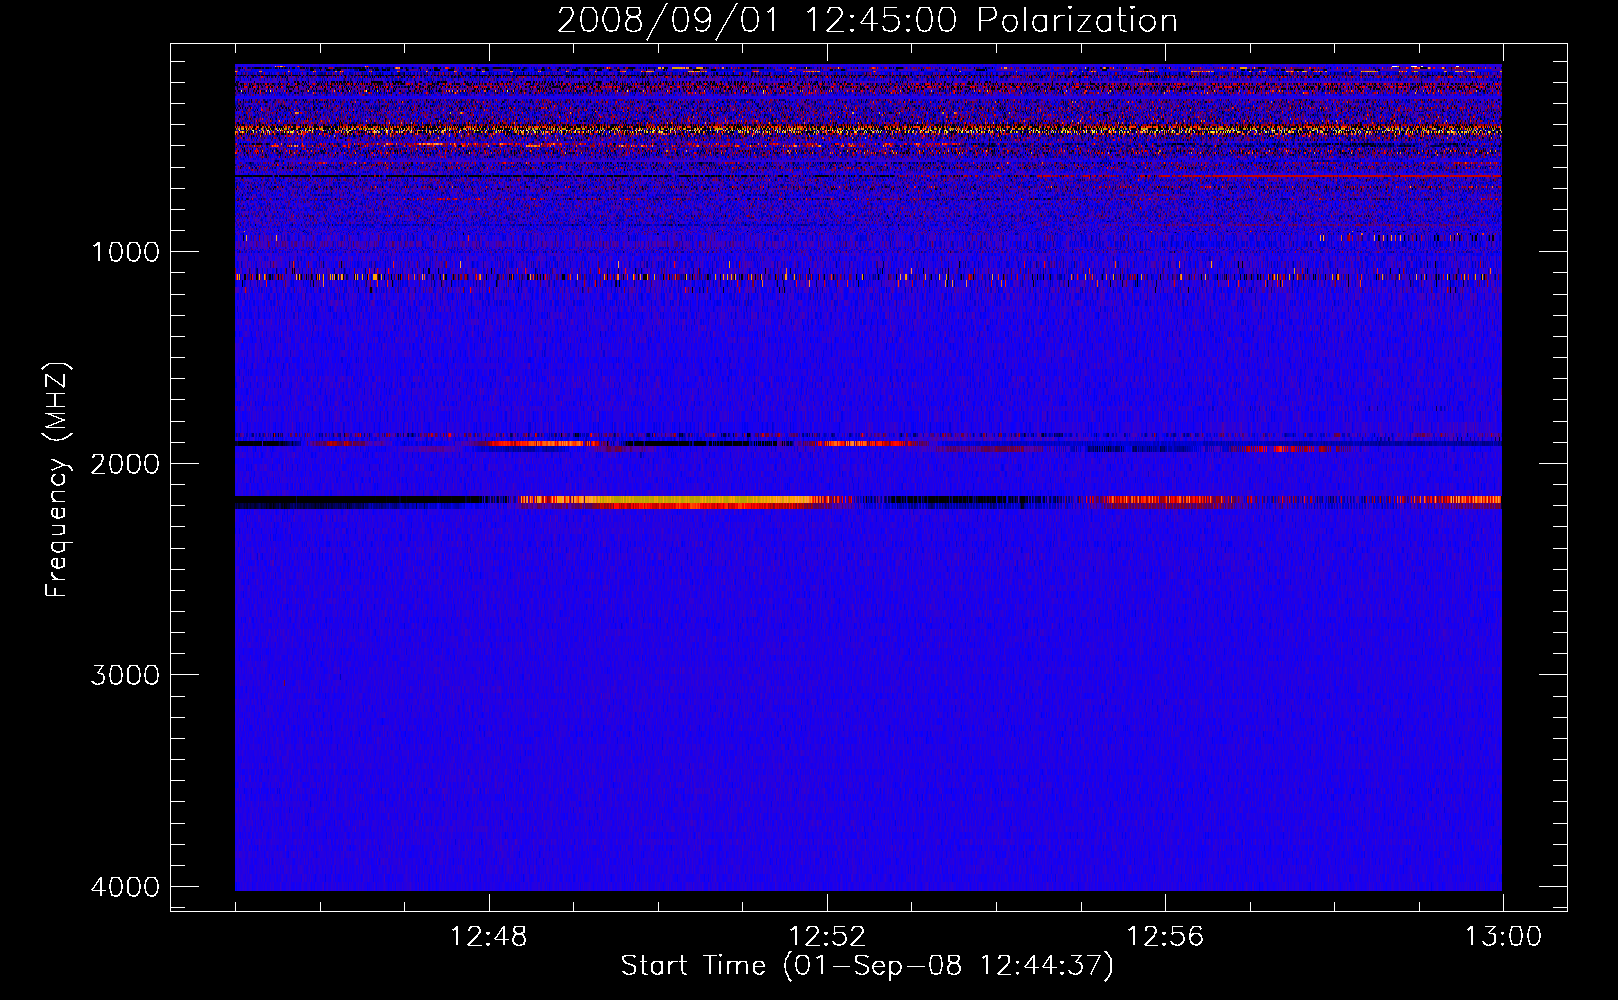1618x1000 pixels.
Task: Click the 2000 frequency tick label
Action: 125,464
